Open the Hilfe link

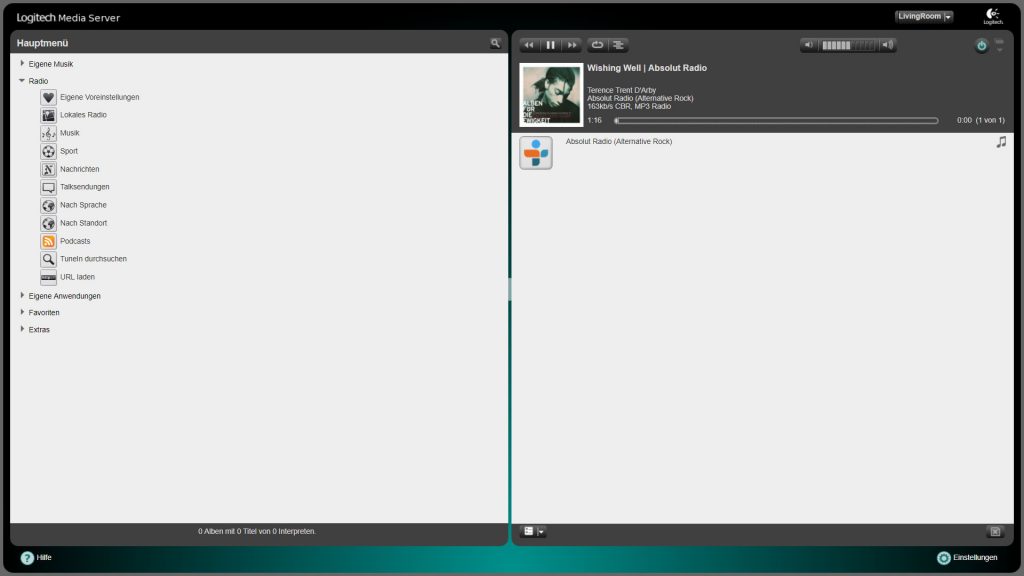tap(36, 558)
